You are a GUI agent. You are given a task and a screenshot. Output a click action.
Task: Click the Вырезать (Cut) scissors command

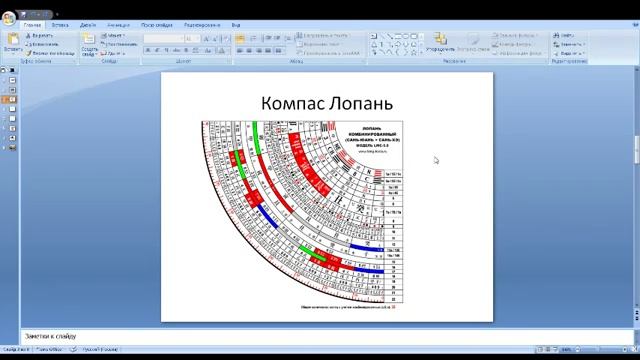[40, 36]
